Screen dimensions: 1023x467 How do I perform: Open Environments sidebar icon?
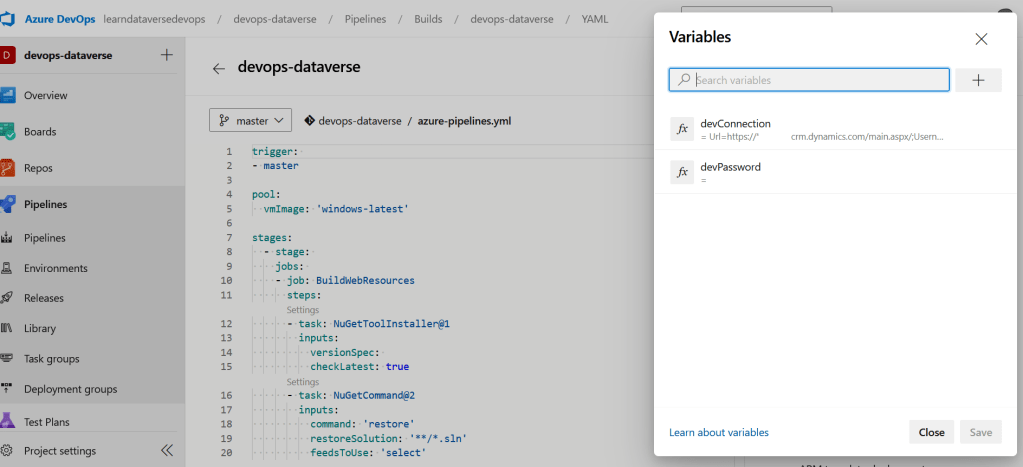coord(8,268)
